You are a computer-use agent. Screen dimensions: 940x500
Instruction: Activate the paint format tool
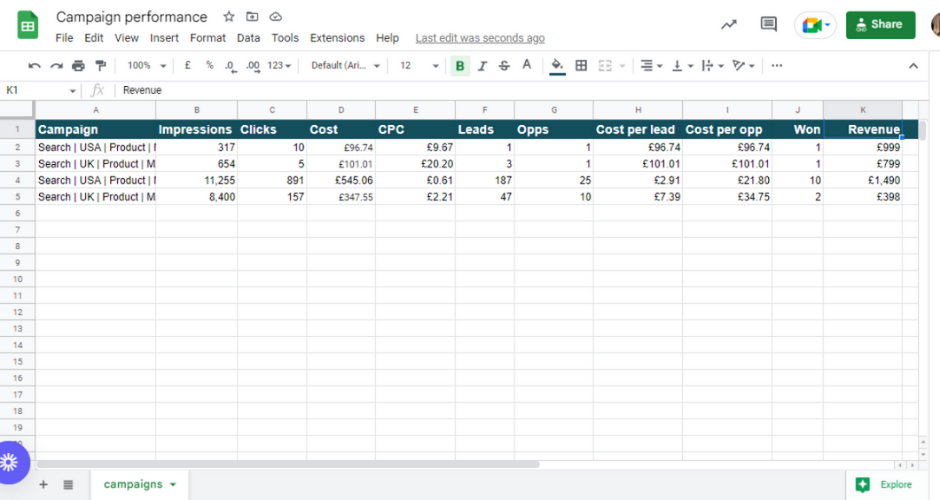click(x=101, y=66)
